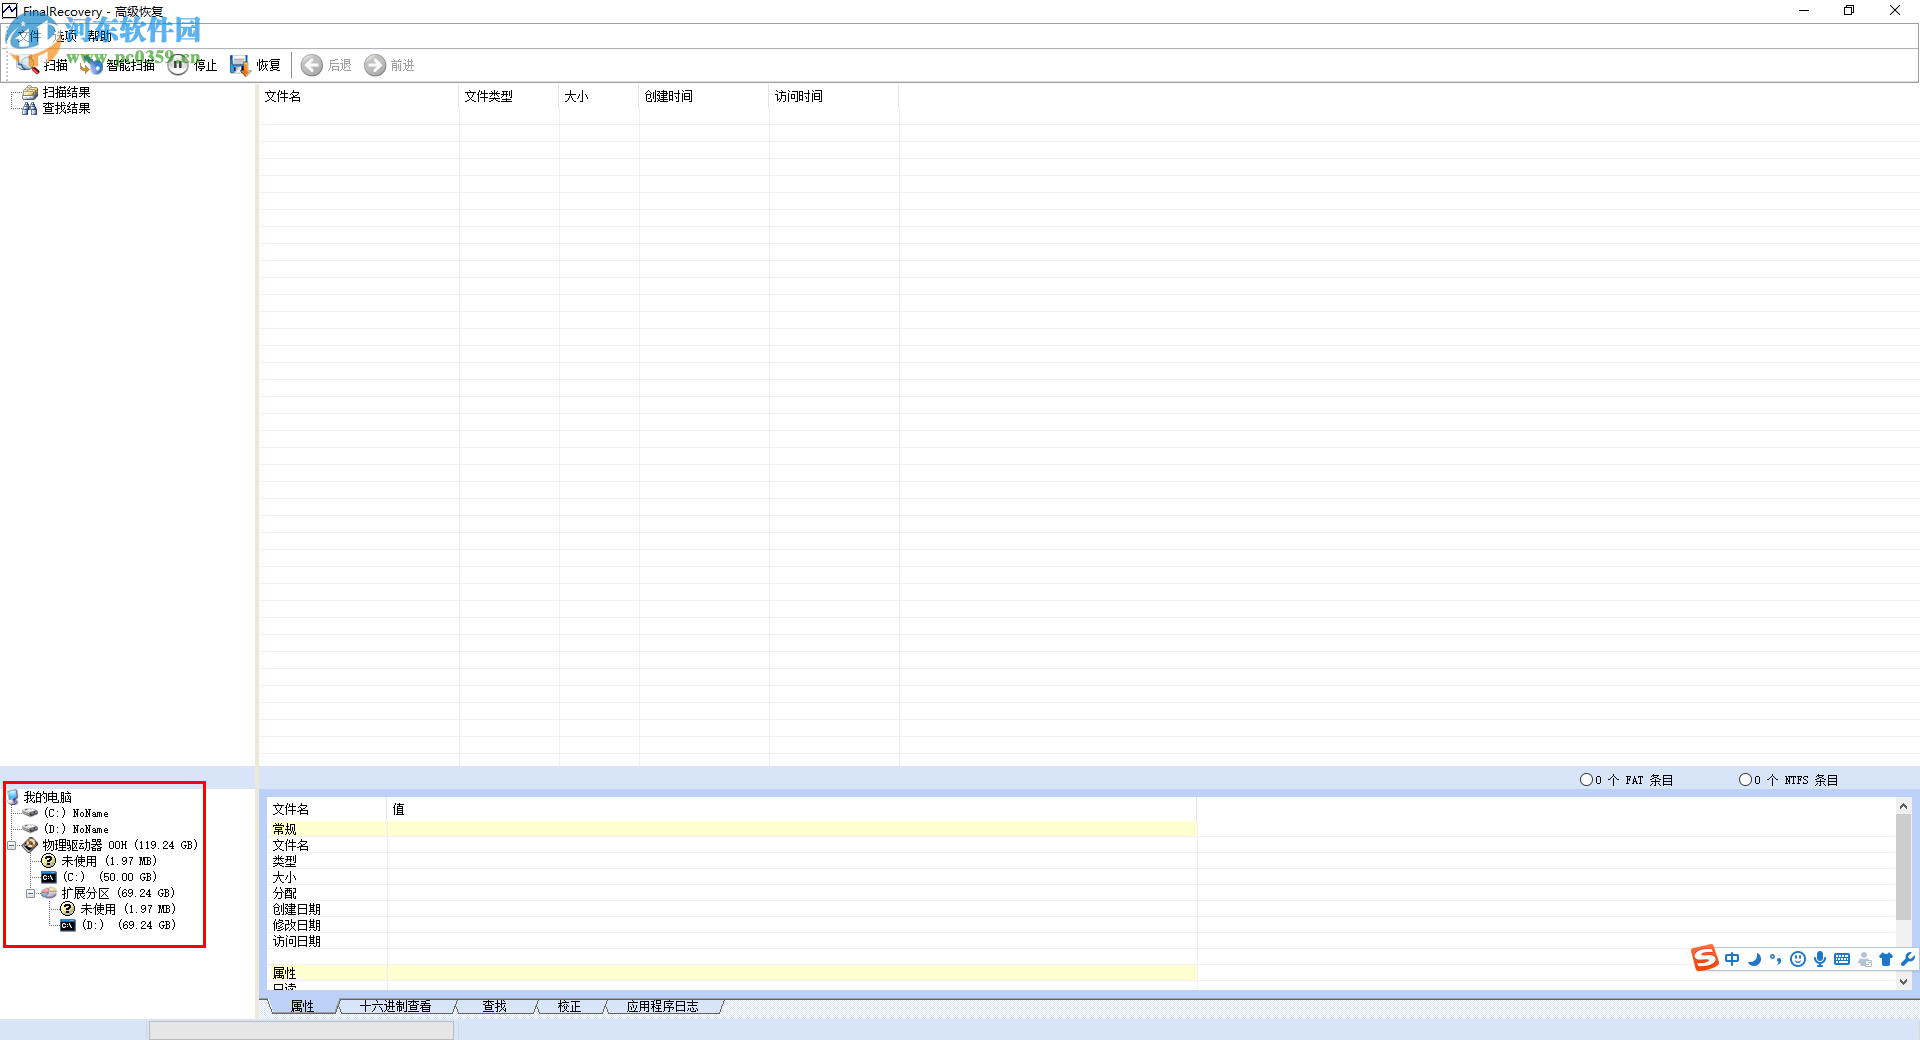Switch to the 查找 tab

494,1006
